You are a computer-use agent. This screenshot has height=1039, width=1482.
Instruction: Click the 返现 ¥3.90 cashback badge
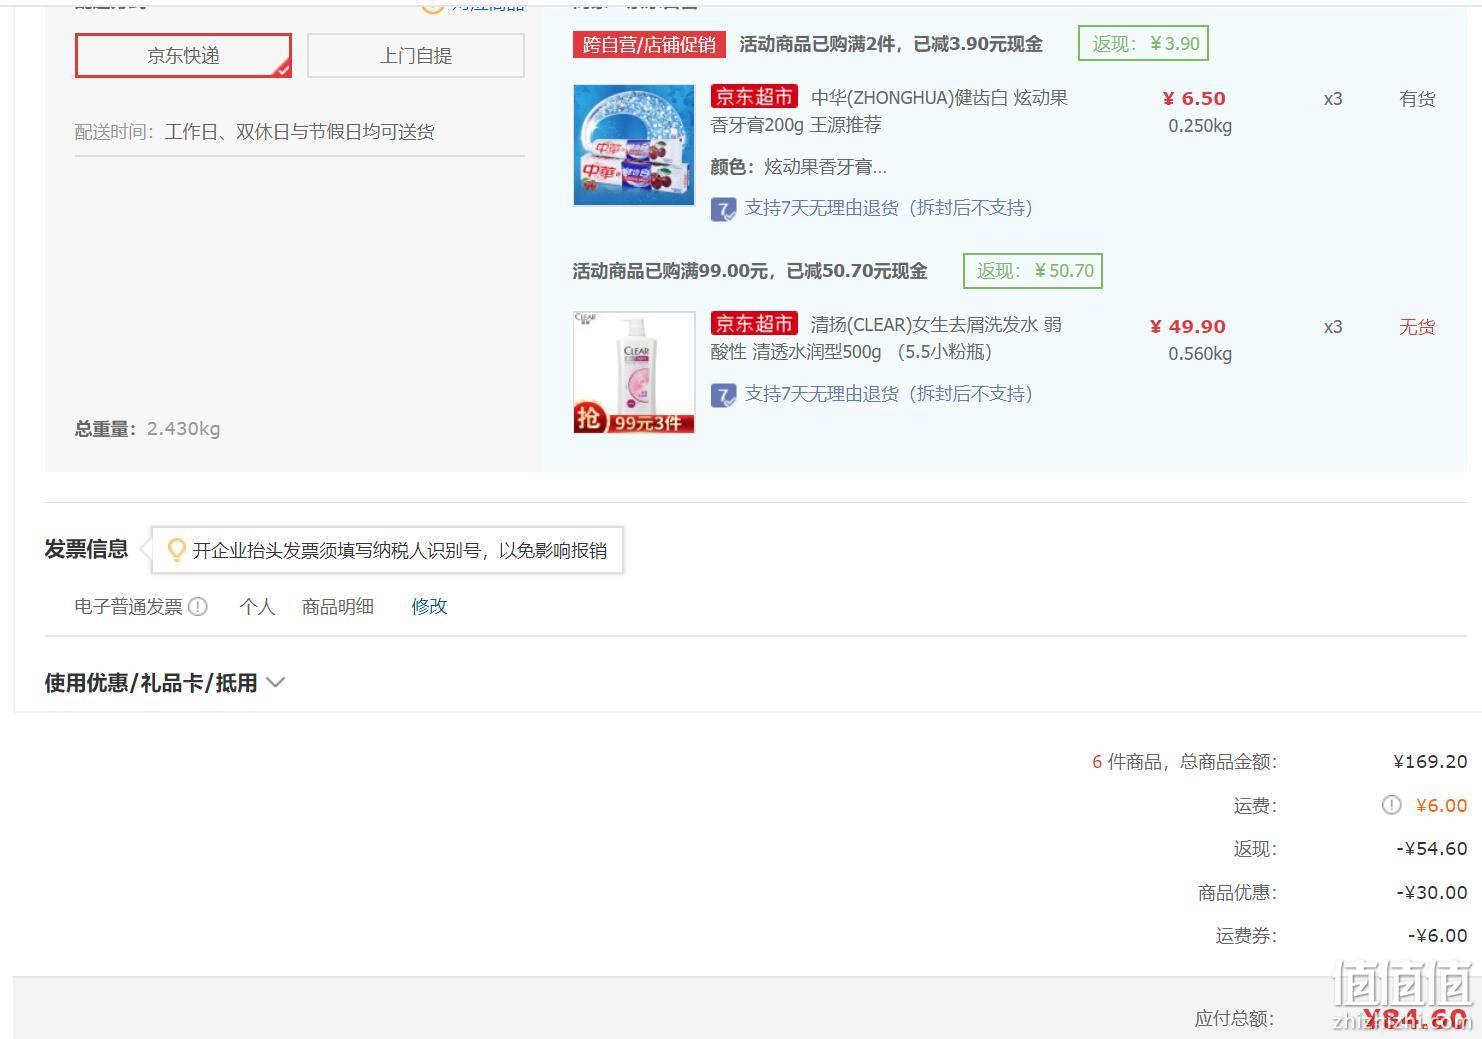click(1143, 43)
